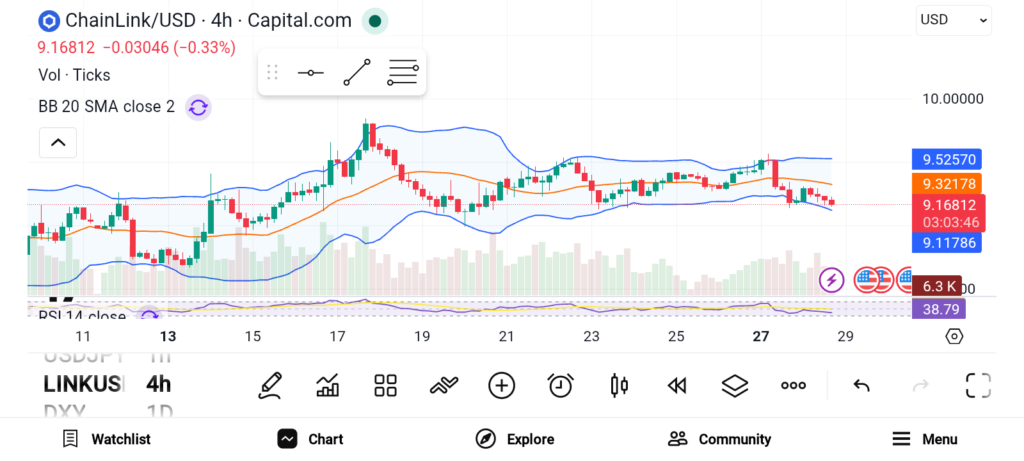Open the alarm clock alert icon

coord(560,385)
